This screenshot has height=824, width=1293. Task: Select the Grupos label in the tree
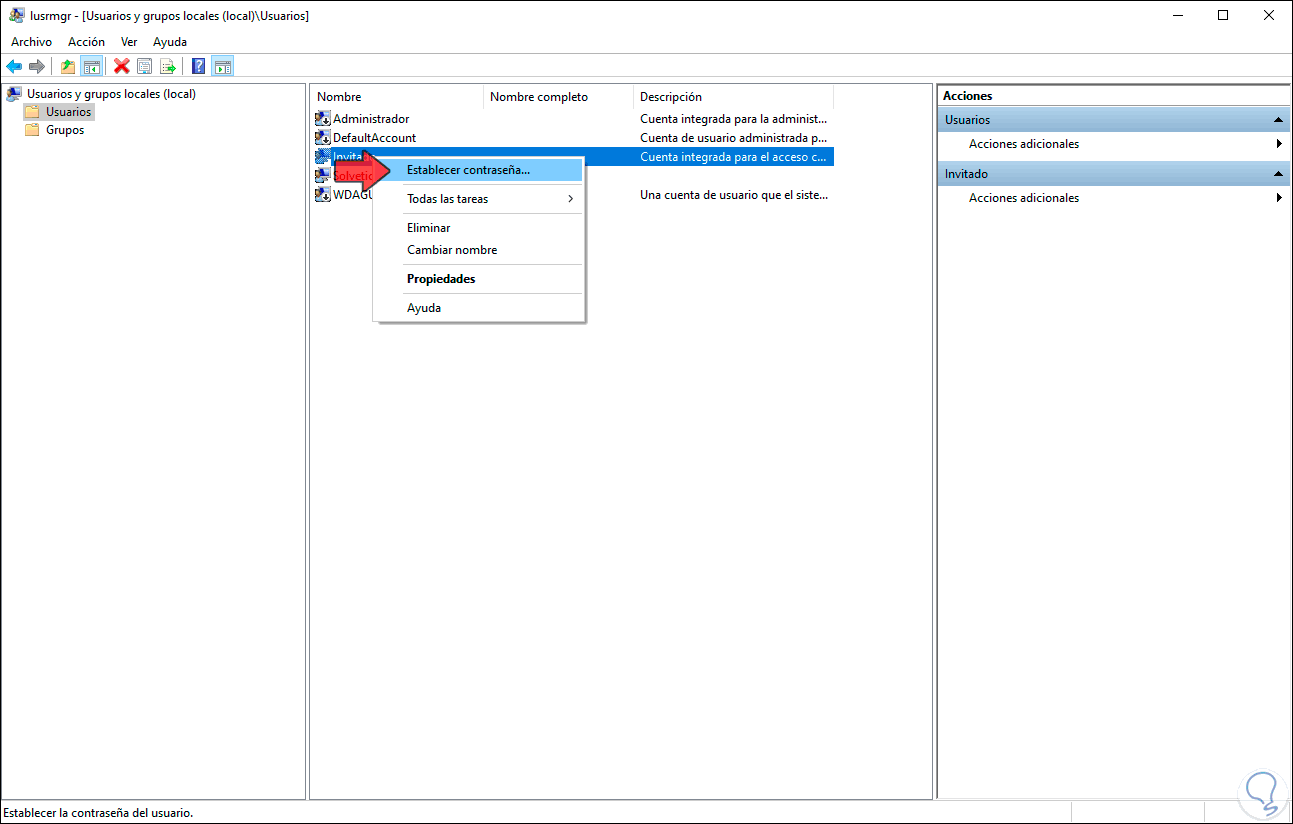(65, 130)
